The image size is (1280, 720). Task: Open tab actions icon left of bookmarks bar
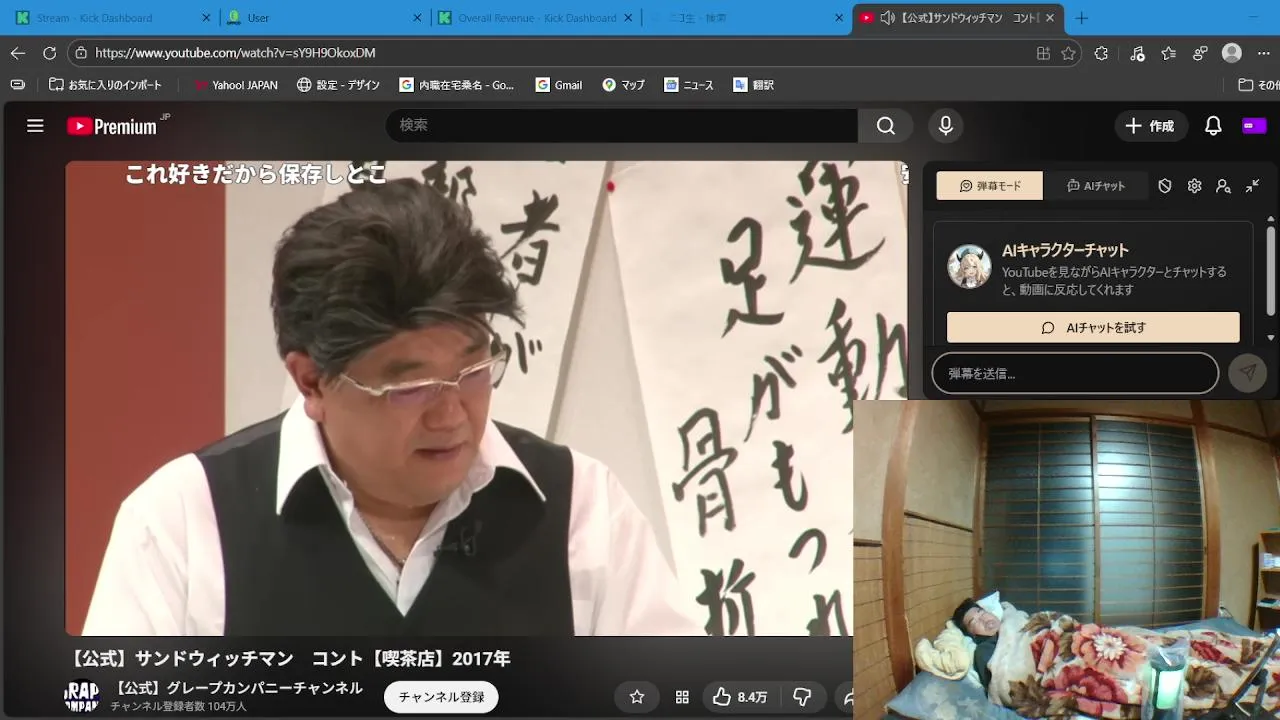(17, 85)
